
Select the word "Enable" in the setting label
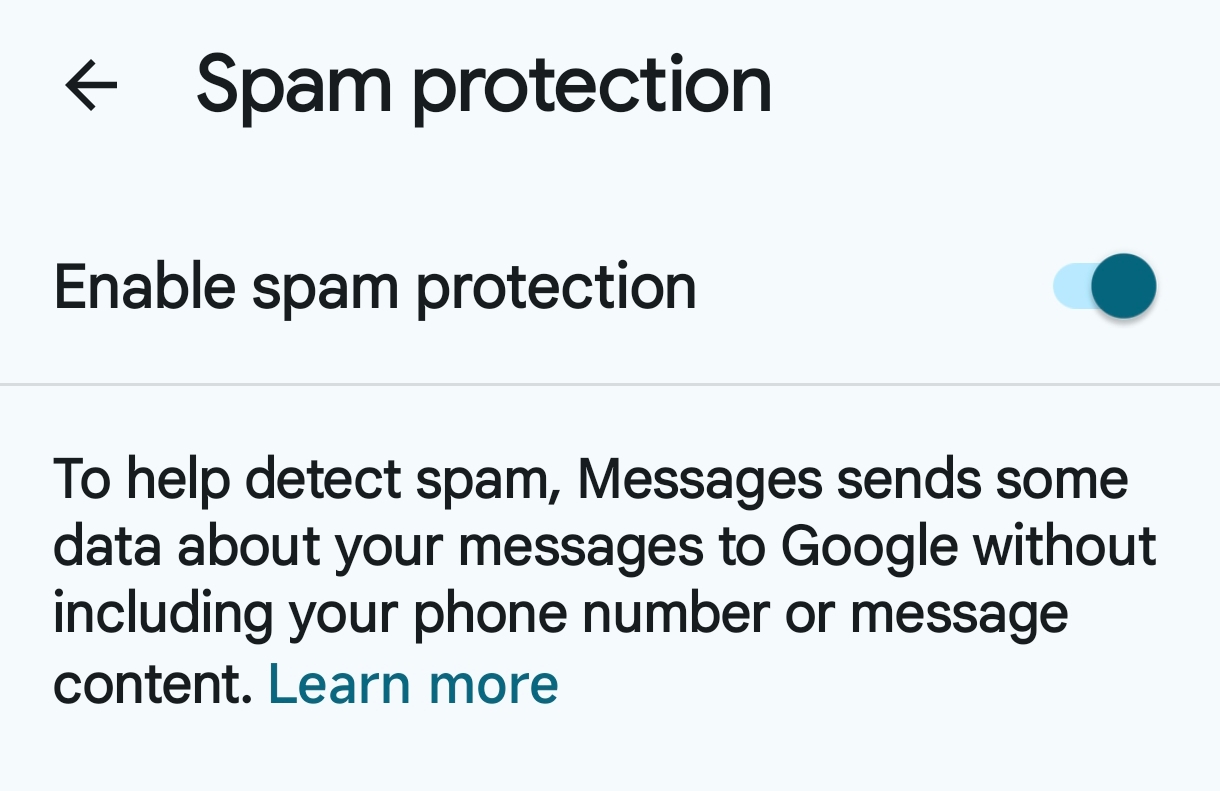144,288
